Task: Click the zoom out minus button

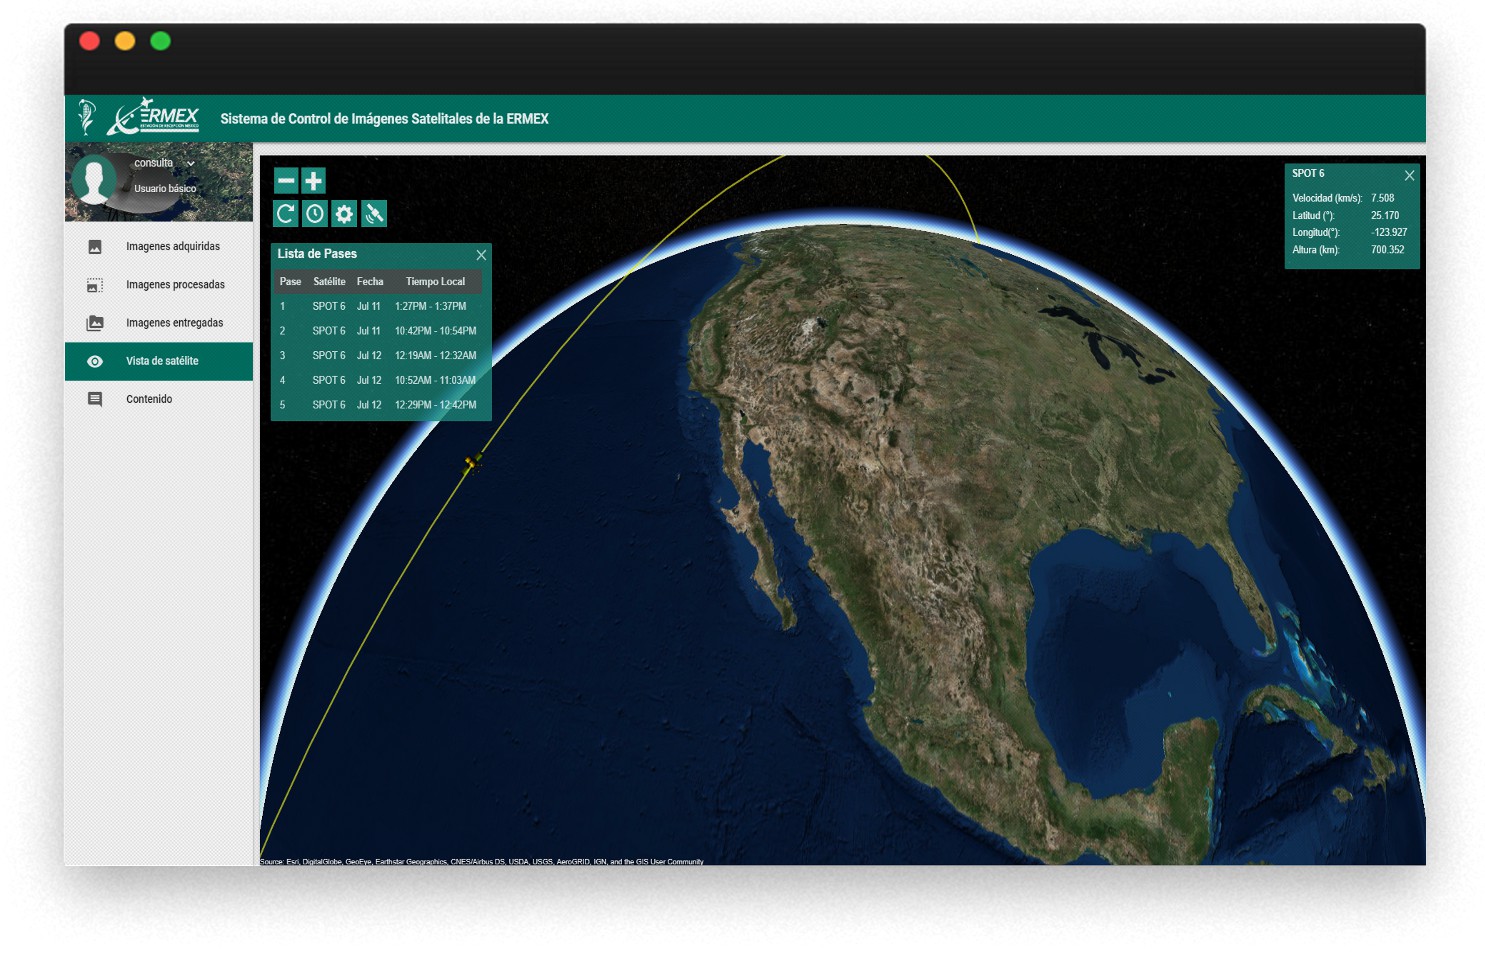Action: 286,181
